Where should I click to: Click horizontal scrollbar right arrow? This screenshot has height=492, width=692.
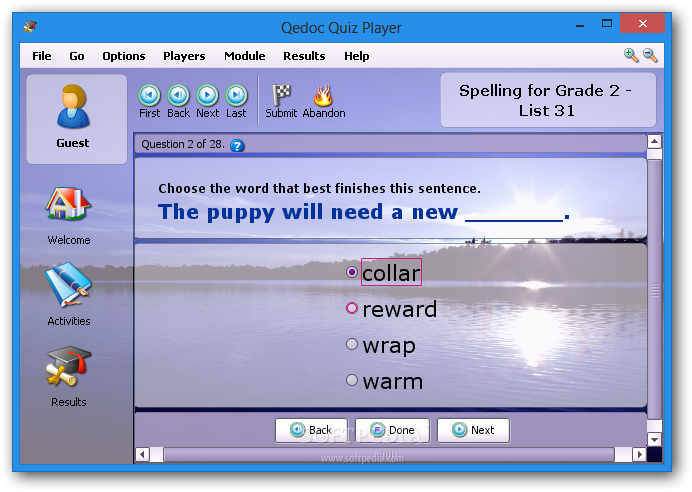pyautogui.click(x=639, y=454)
